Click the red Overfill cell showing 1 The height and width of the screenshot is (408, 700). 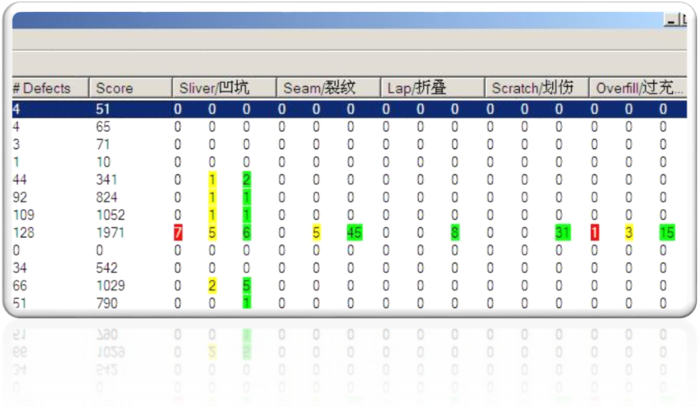[x=594, y=233]
